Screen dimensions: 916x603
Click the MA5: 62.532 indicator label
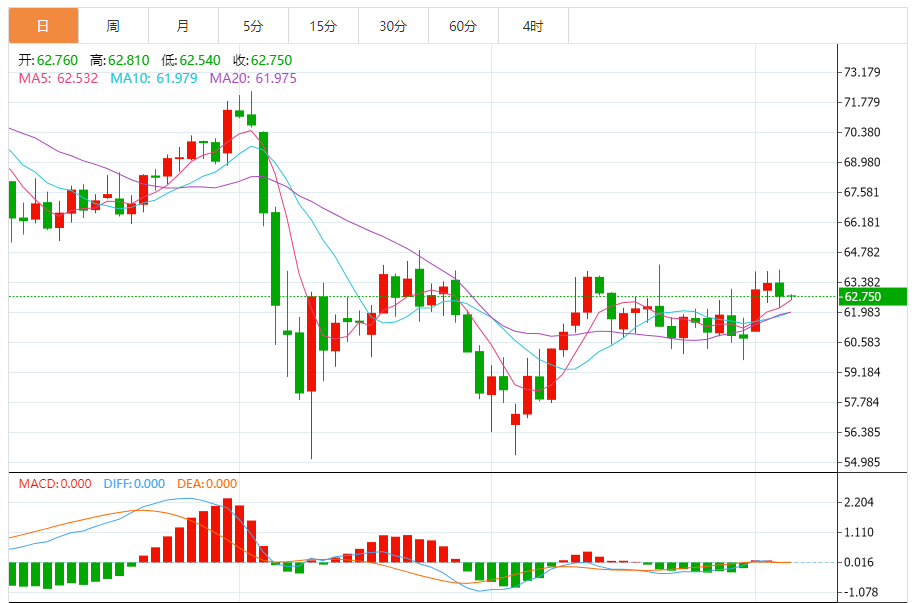(58, 78)
